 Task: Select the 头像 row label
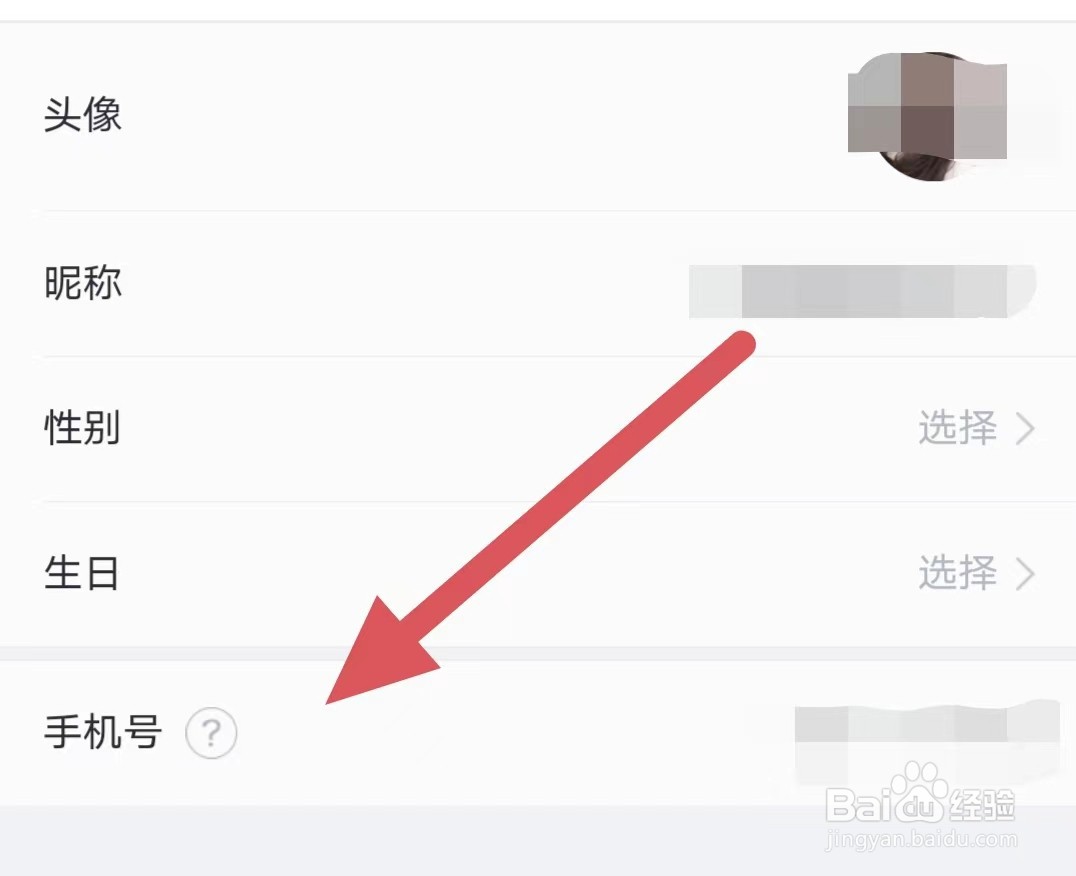(x=83, y=114)
